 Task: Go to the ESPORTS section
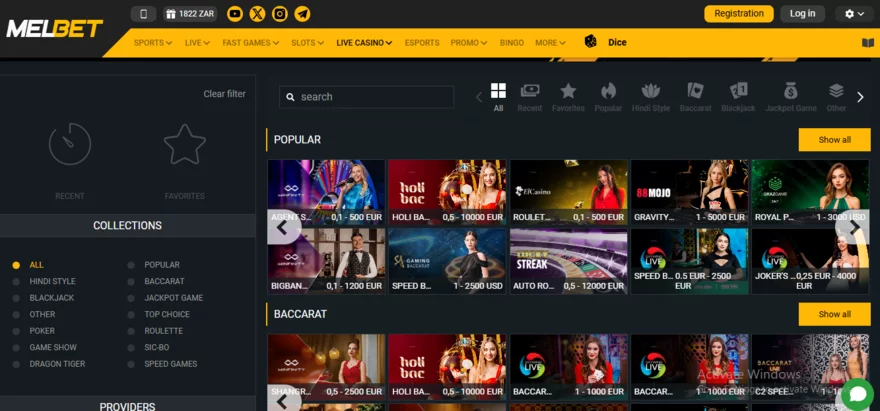(422, 43)
